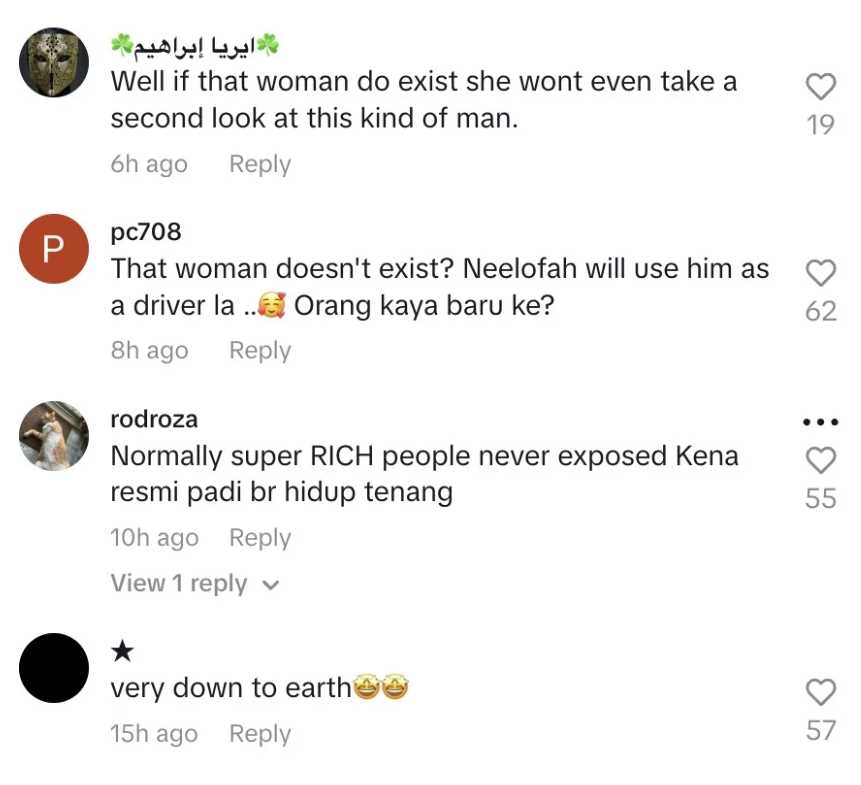Visit the pc708 username profile

(x=146, y=232)
